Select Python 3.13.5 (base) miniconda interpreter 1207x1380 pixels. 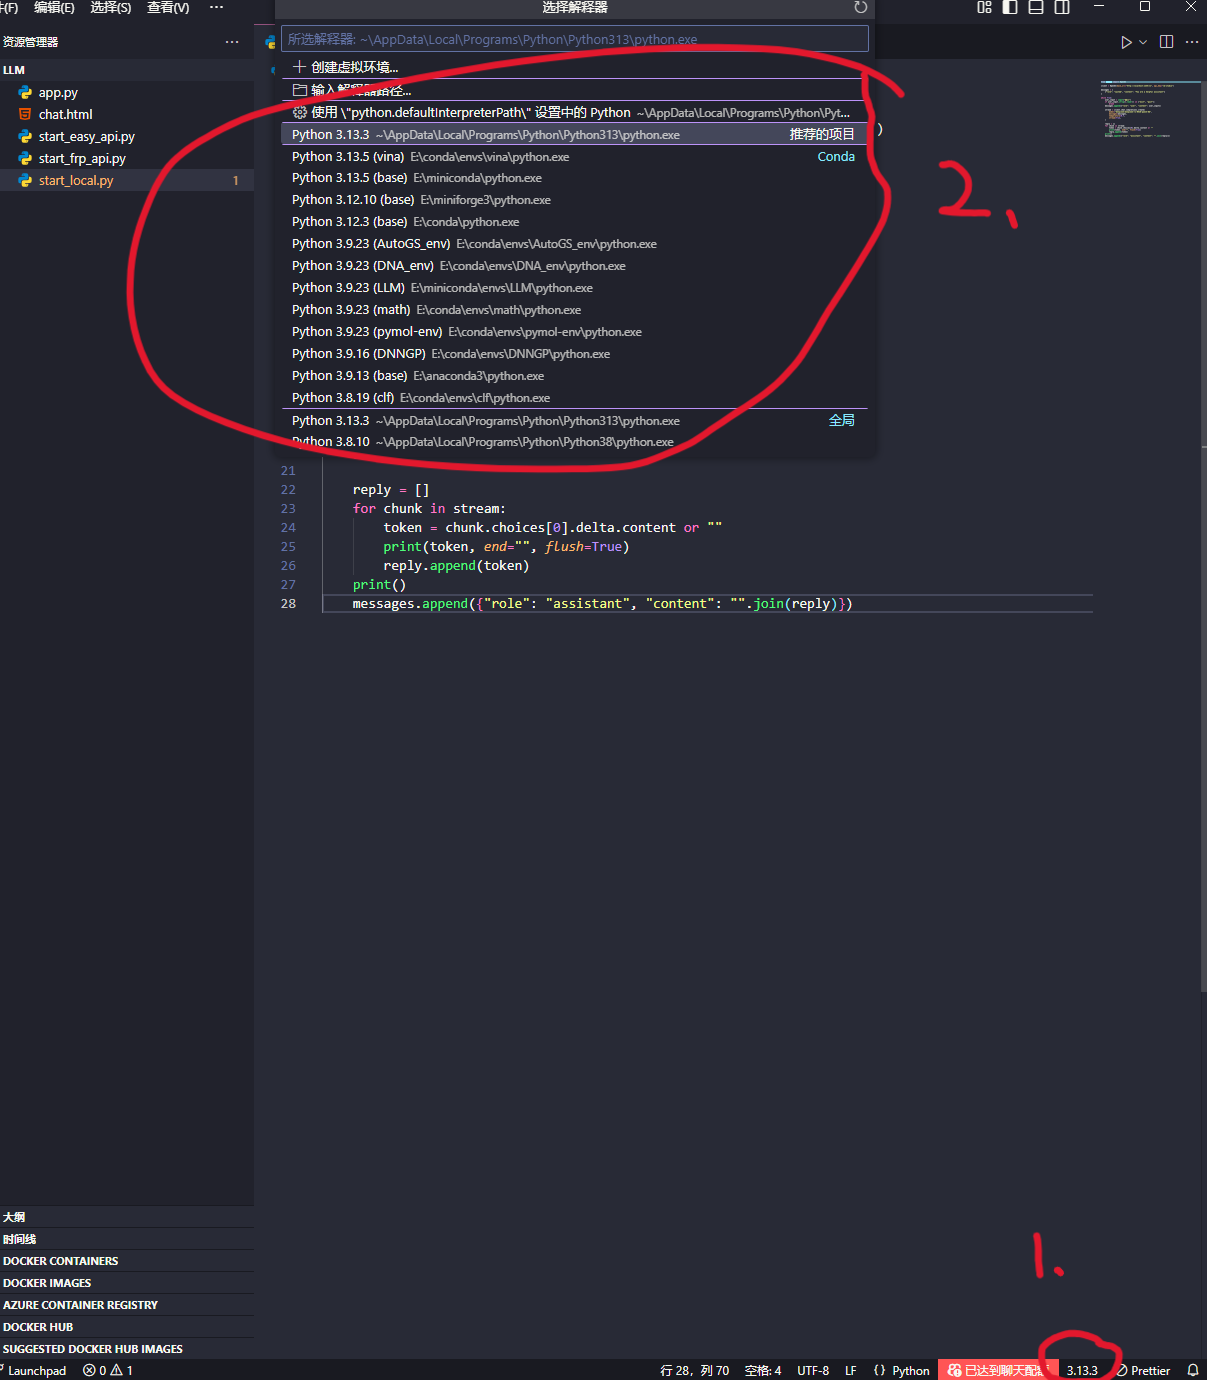coord(574,178)
